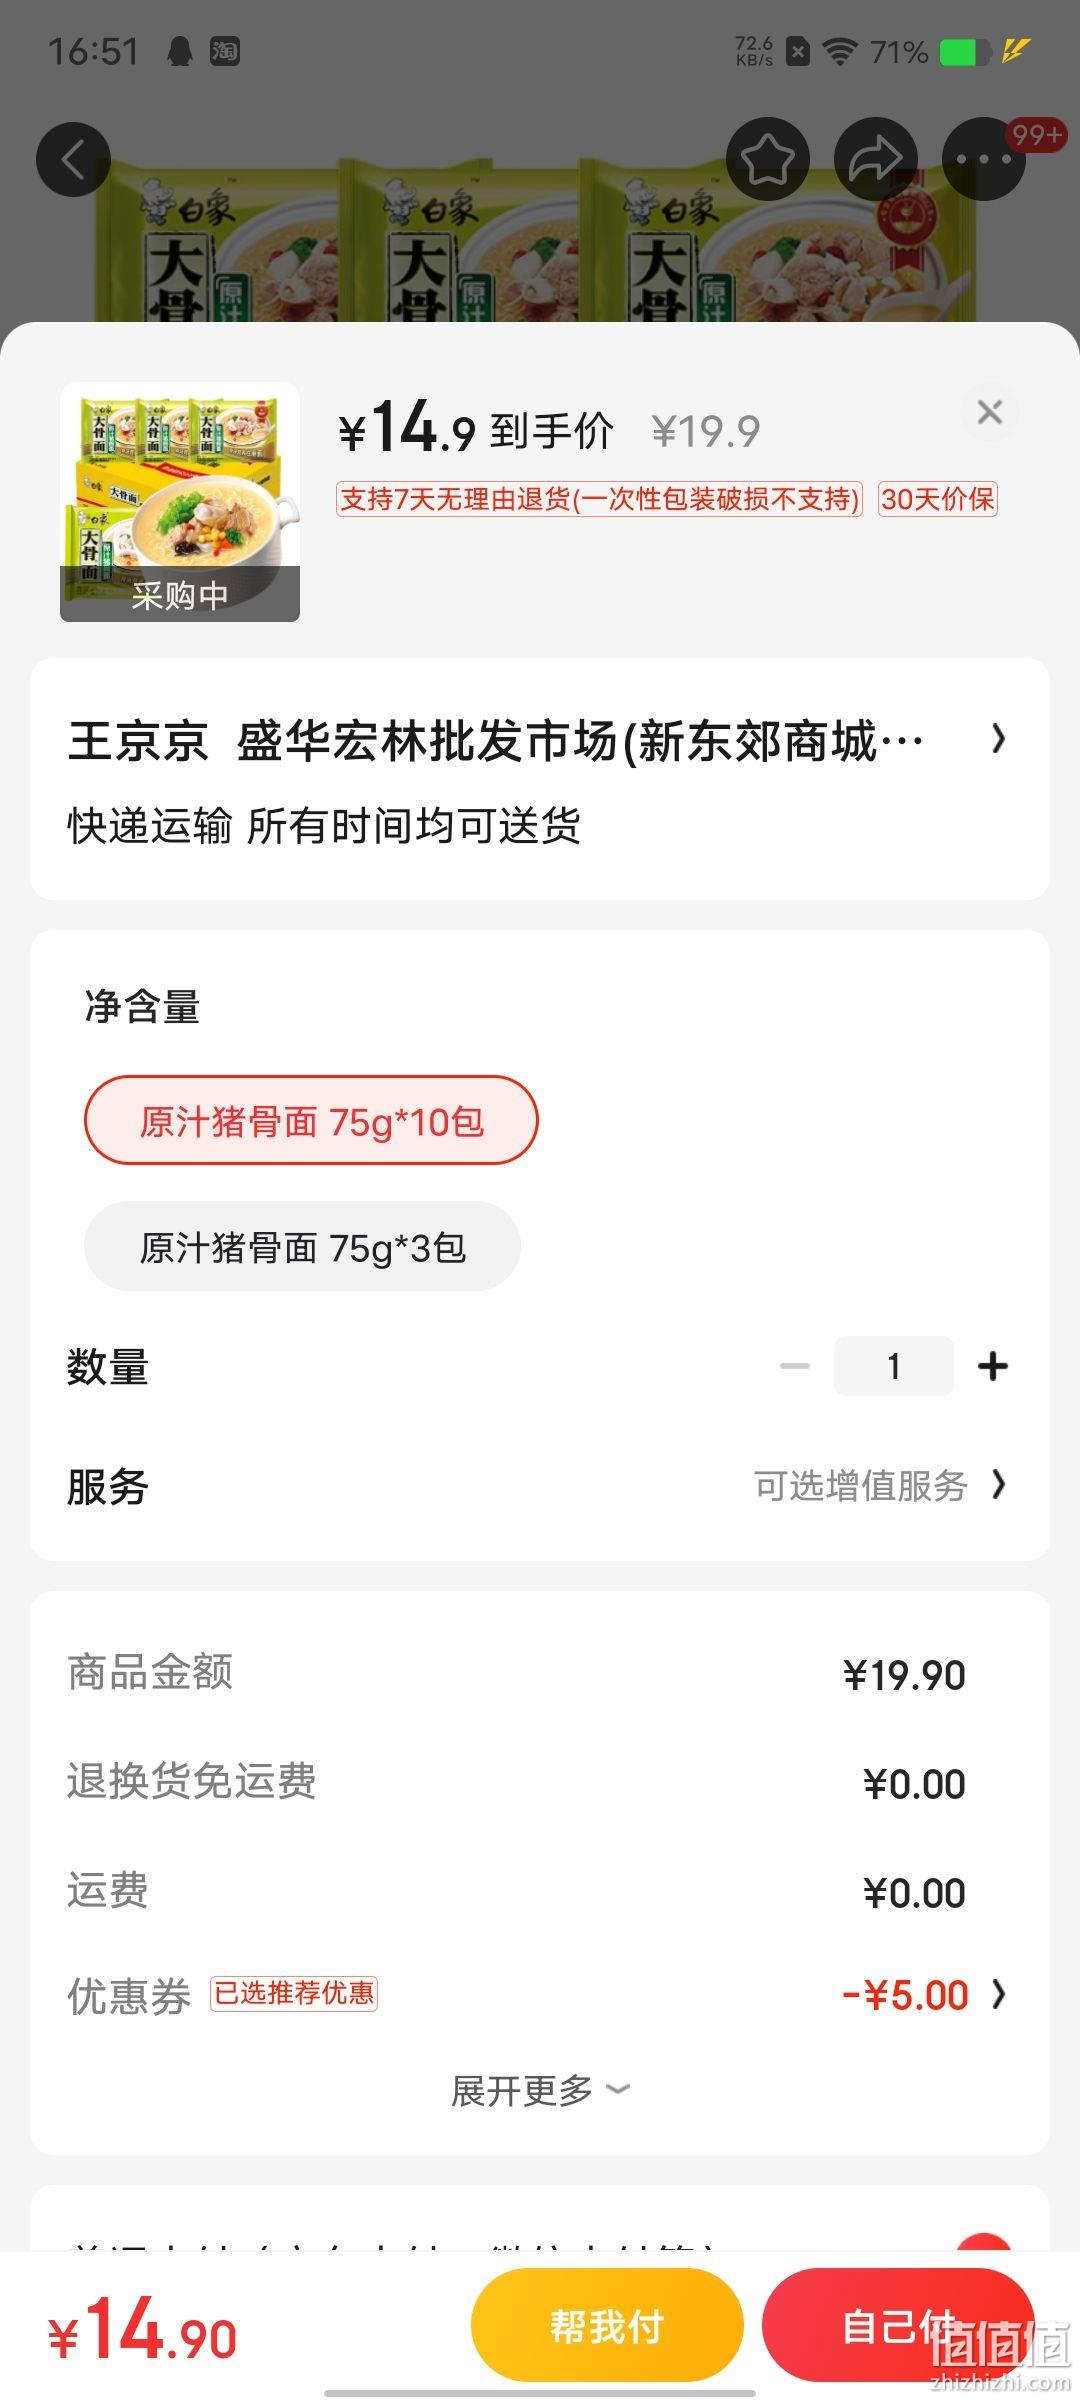This screenshot has width=1080, height=2400.
Task: Tap the 自己付 button
Action: coord(898,2326)
